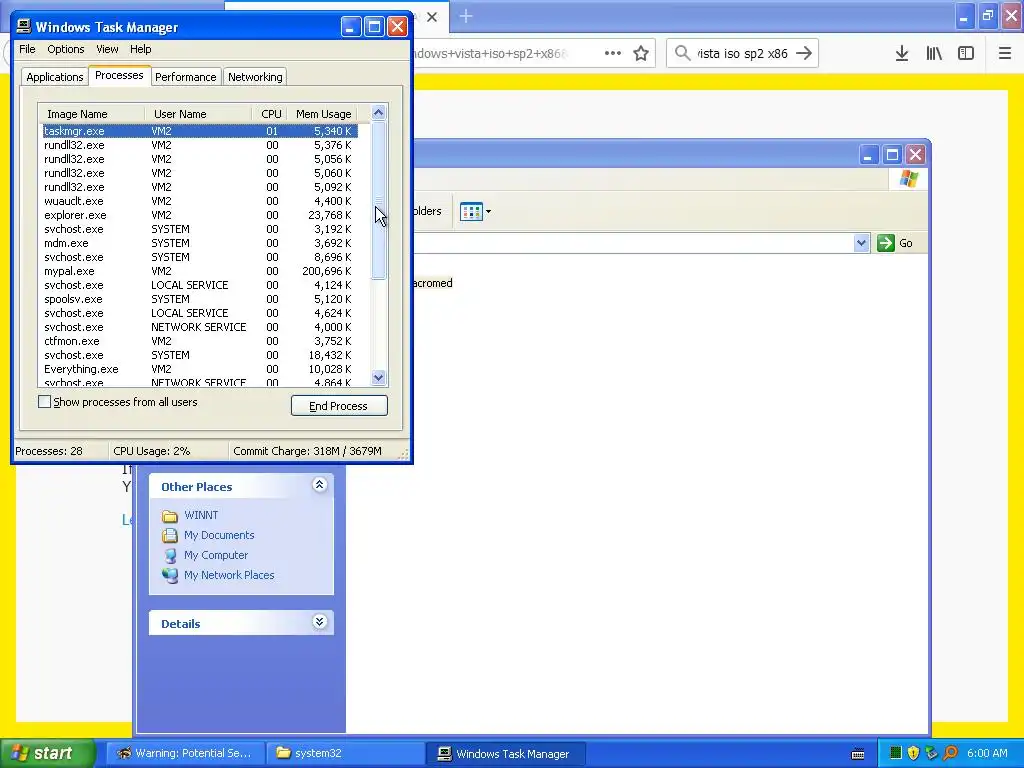This screenshot has height=768, width=1024.
Task: Switch to Performance tab
Action: click(185, 77)
